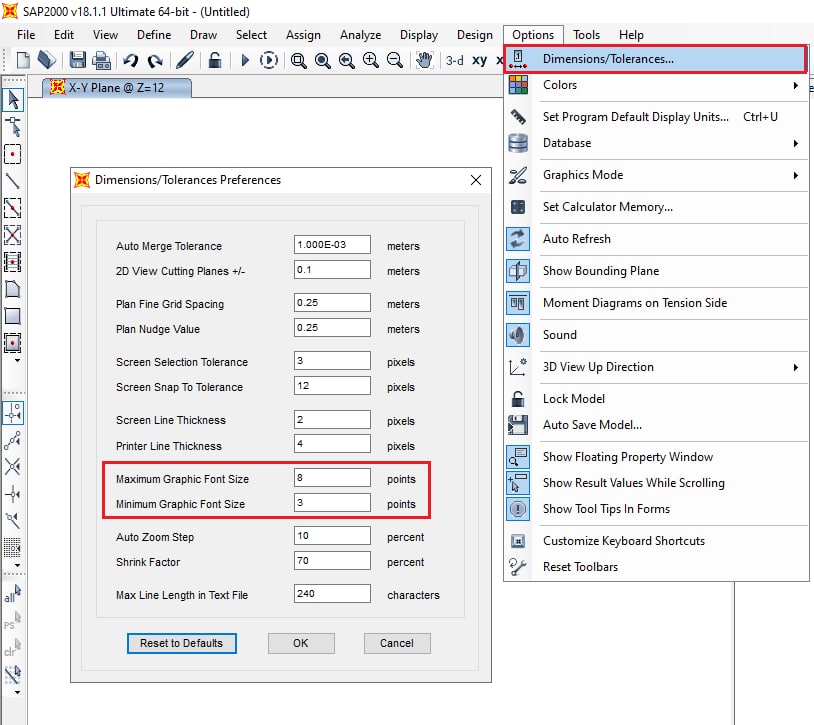Click the Colors palette icon in Options menu
This screenshot has width=814, height=725.
[x=518, y=85]
